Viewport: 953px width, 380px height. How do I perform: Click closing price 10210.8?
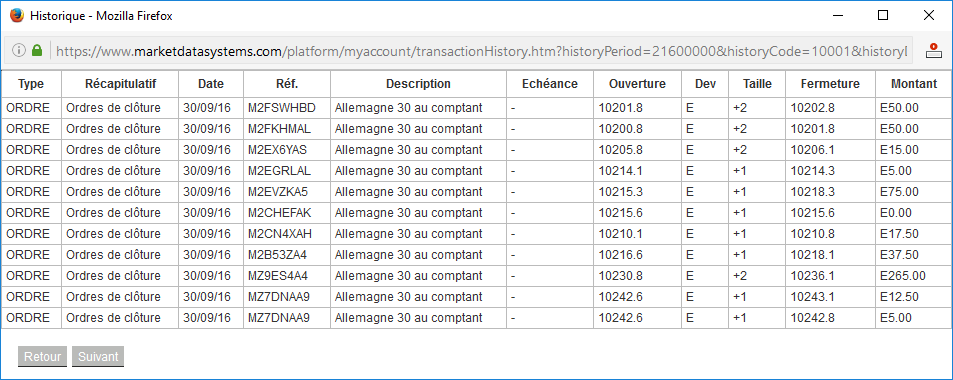[x=813, y=234]
